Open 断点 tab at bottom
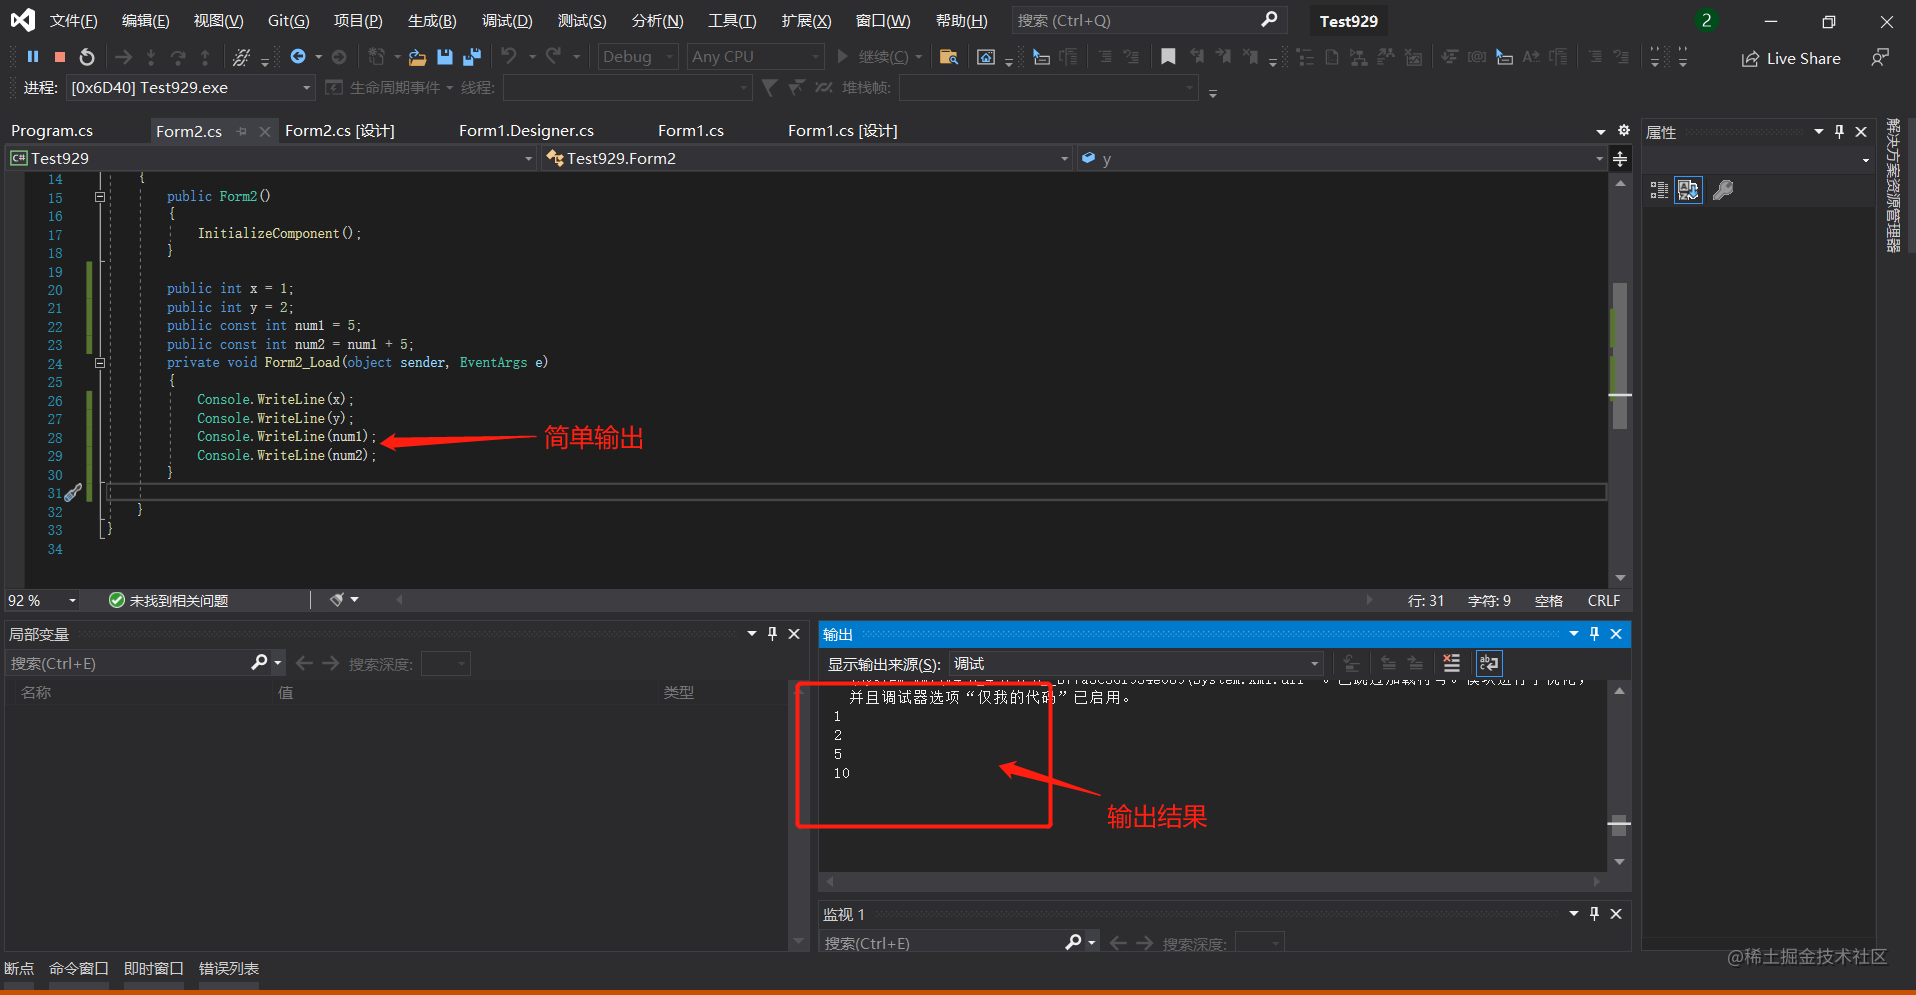This screenshot has height=995, width=1916. tap(19, 968)
